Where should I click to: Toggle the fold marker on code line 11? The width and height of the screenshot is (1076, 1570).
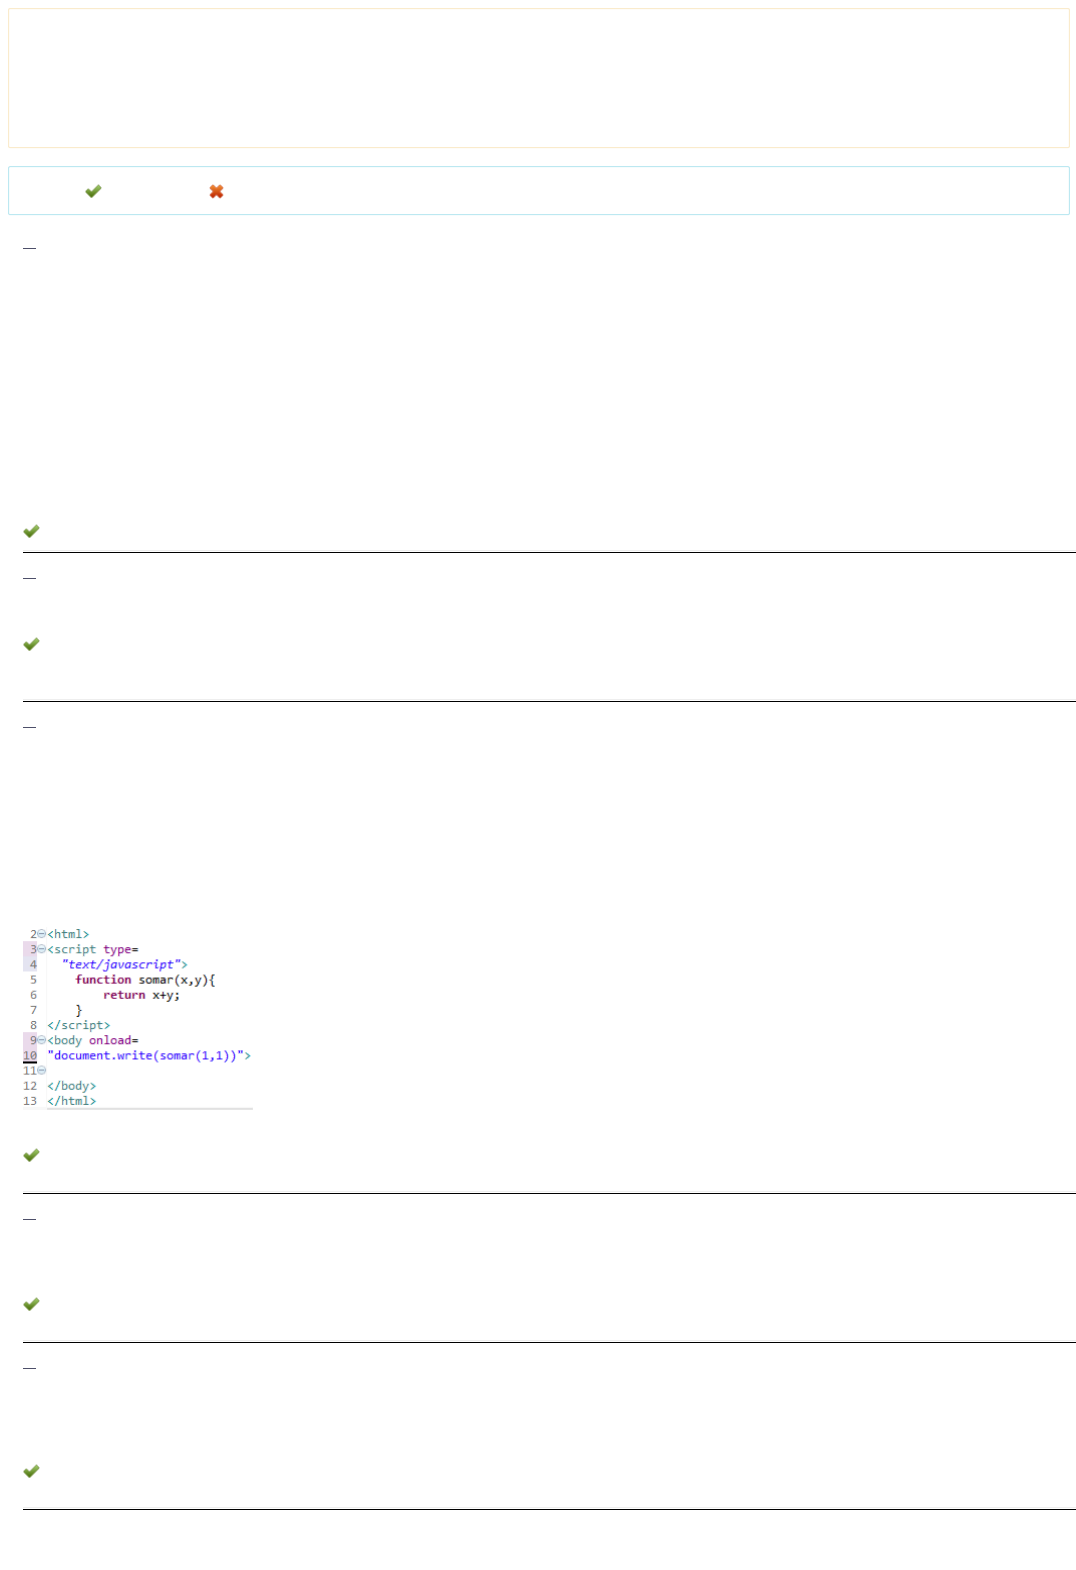click(41, 1071)
